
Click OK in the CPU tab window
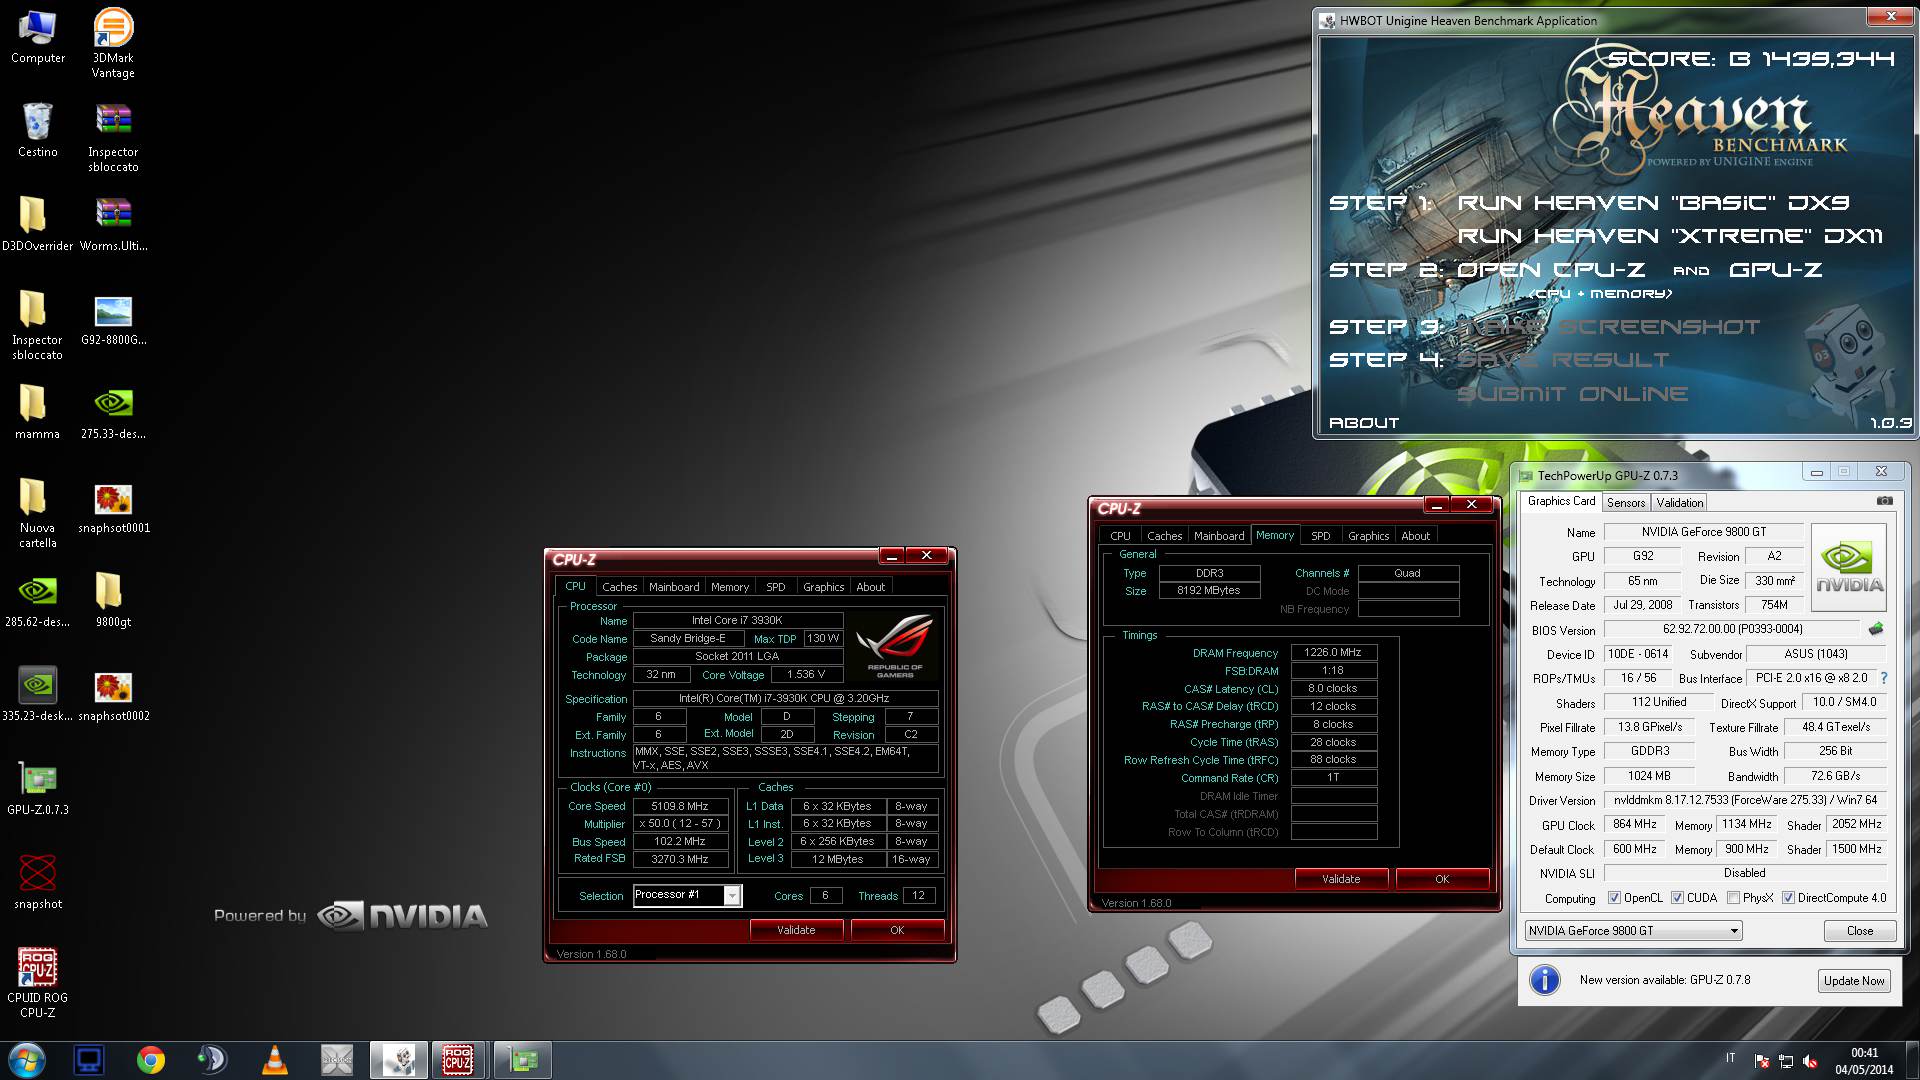pos(897,930)
